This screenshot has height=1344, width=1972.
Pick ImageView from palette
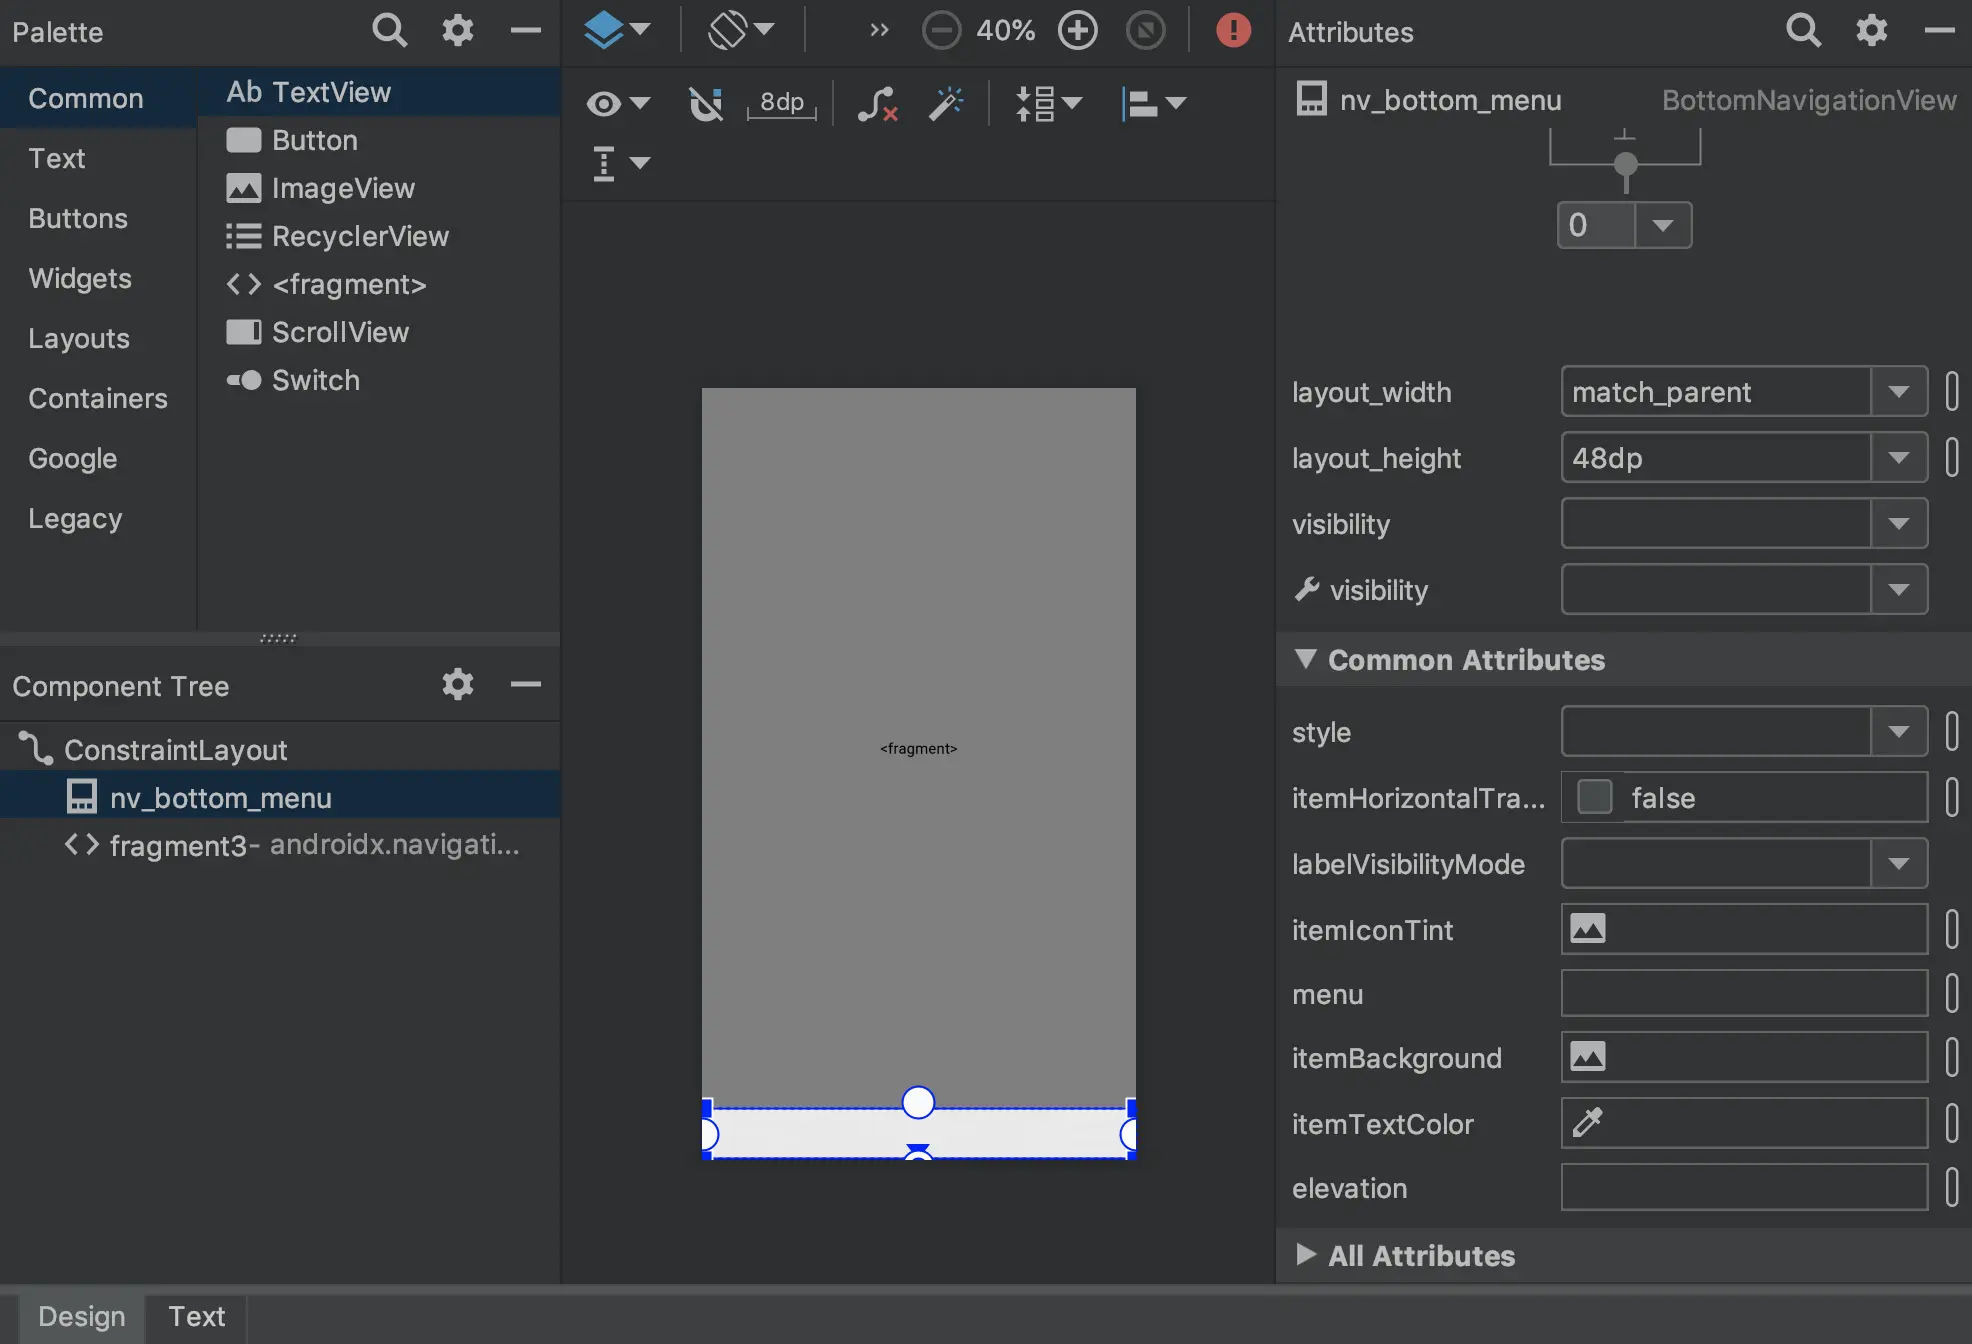pos(380,188)
